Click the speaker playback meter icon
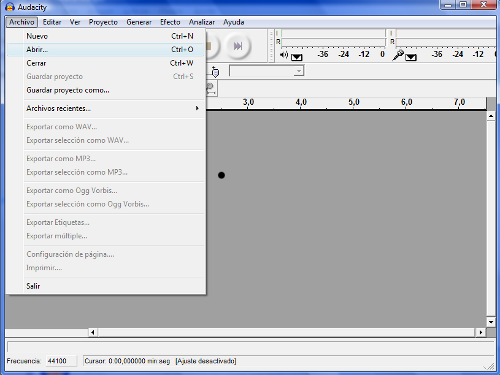Image resolution: width=500 pixels, height=375 pixels. [284, 55]
